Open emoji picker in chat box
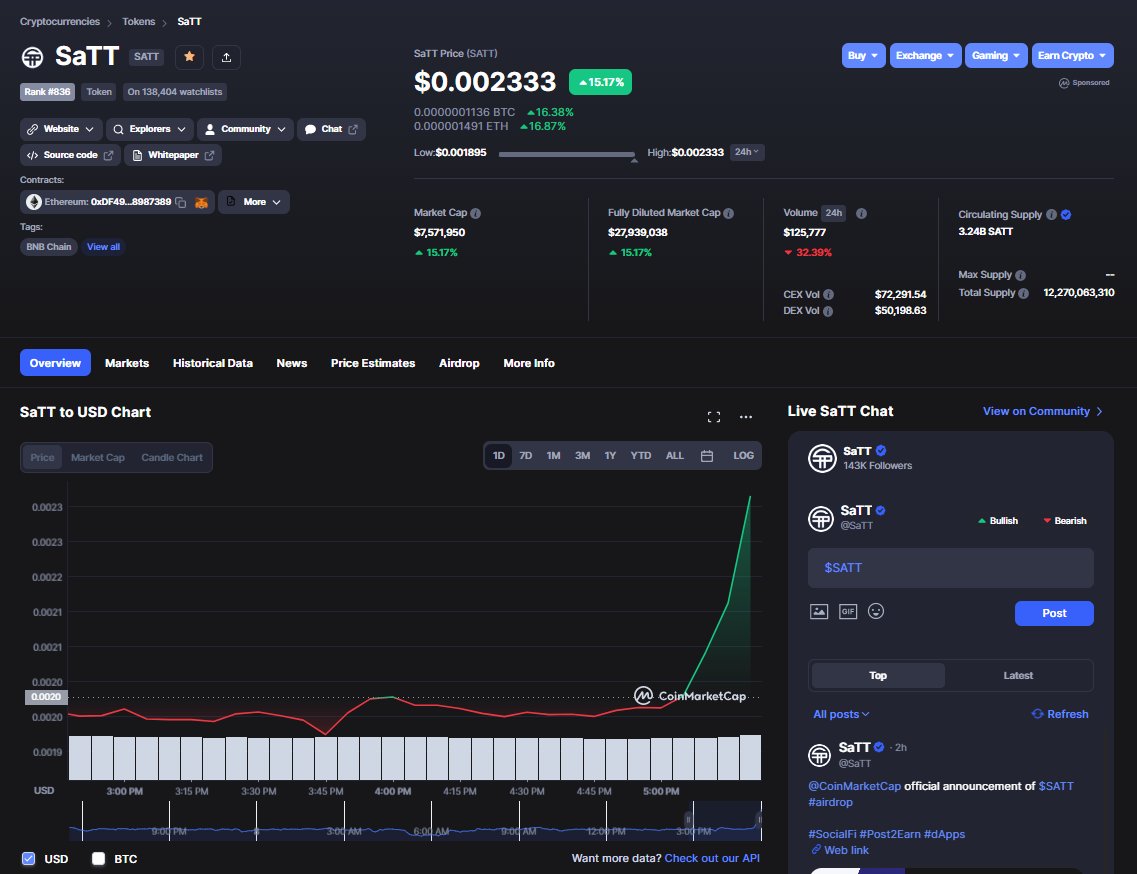This screenshot has width=1137, height=874. (876, 611)
